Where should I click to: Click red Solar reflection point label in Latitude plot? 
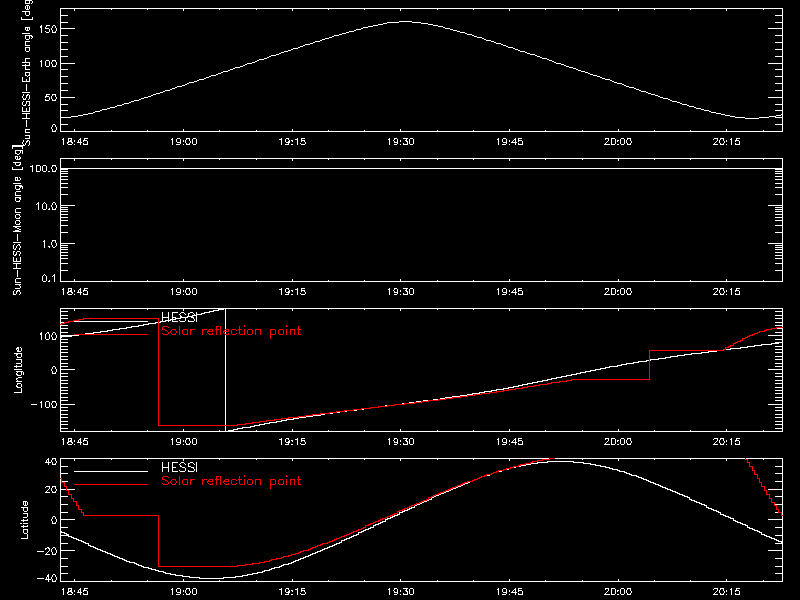[x=231, y=481]
